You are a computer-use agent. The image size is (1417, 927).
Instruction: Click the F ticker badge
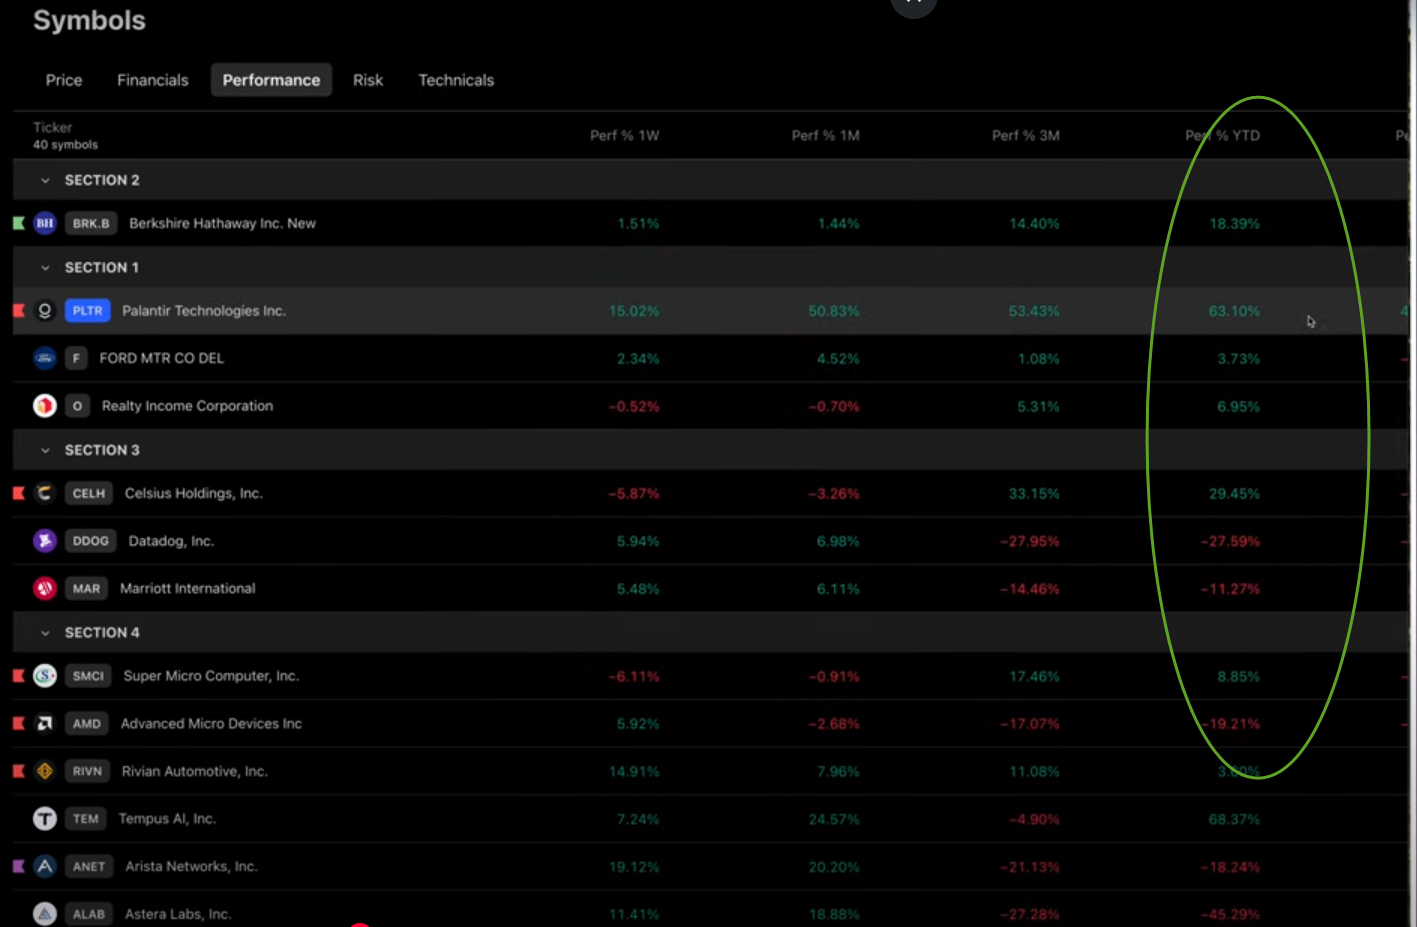point(76,358)
